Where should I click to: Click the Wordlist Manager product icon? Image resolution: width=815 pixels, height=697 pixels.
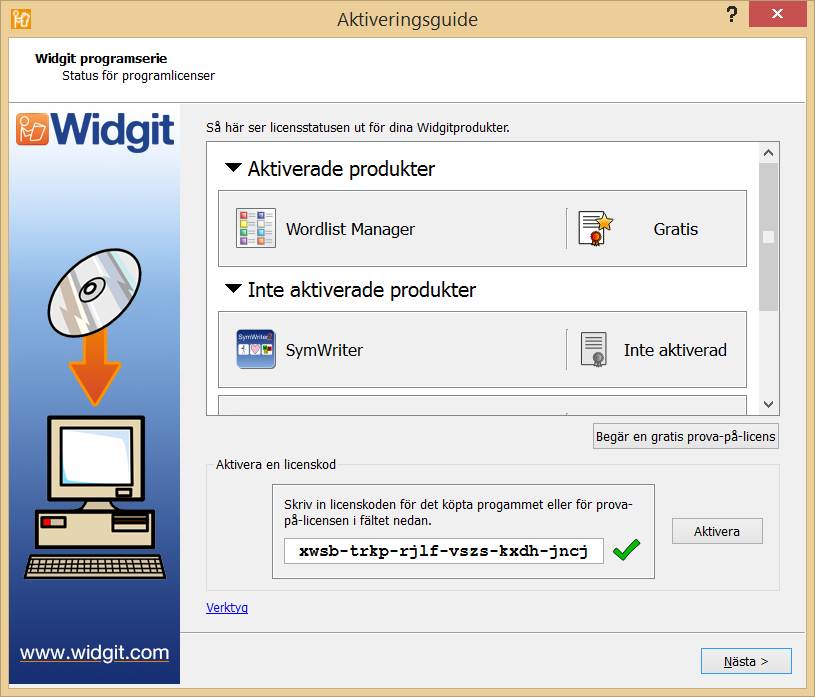click(x=256, y=228)
